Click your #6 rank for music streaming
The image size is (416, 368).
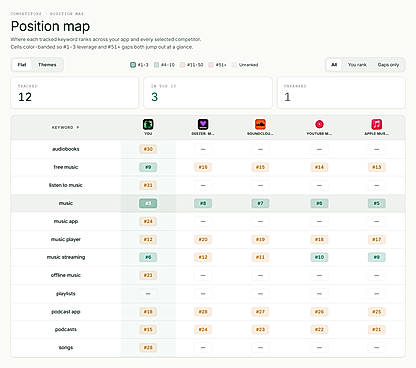point(148,257)
